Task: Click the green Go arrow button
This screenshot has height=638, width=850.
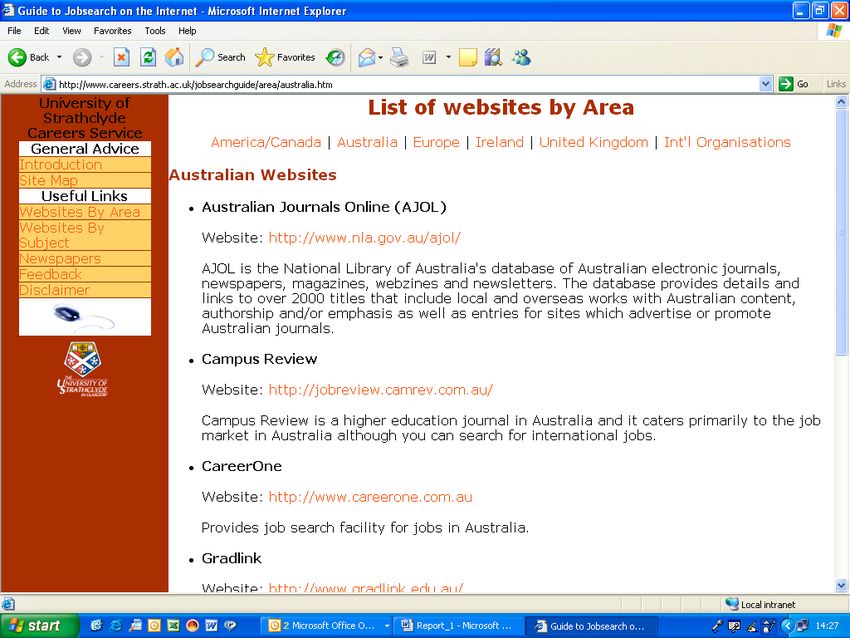Action: [x=785, y=84]
